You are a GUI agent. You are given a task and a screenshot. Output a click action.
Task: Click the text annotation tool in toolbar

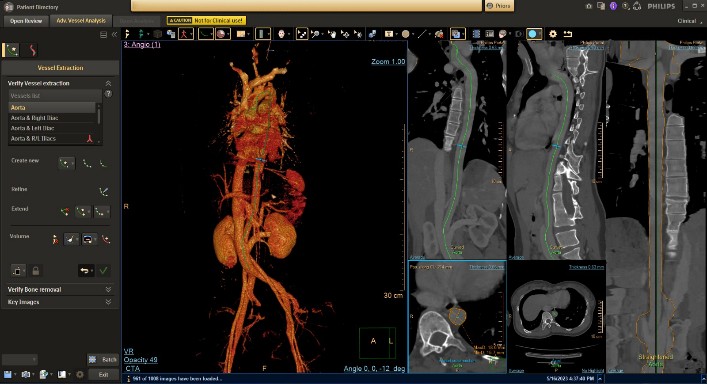click(388, 34)
